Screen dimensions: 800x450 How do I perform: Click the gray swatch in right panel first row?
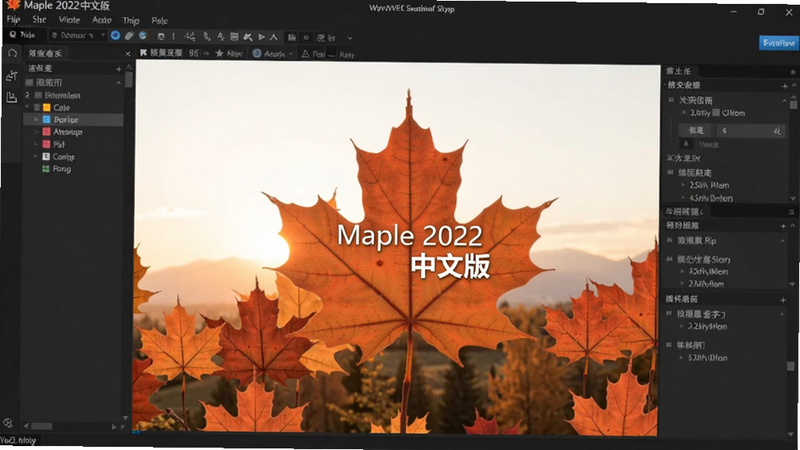(716, 113)
